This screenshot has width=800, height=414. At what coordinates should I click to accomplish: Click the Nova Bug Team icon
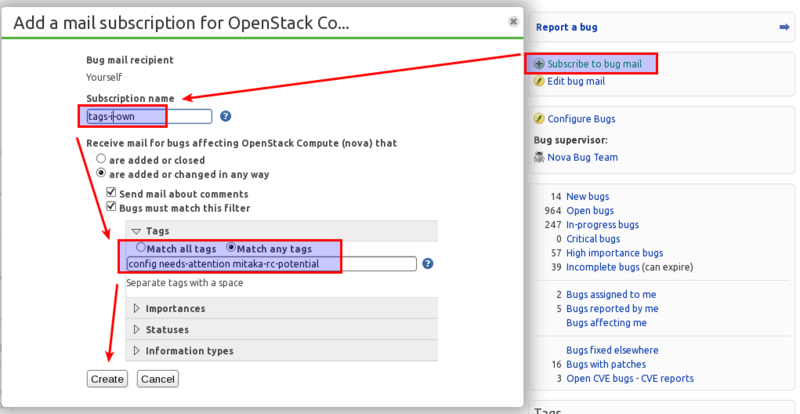(x=539, y=156)
